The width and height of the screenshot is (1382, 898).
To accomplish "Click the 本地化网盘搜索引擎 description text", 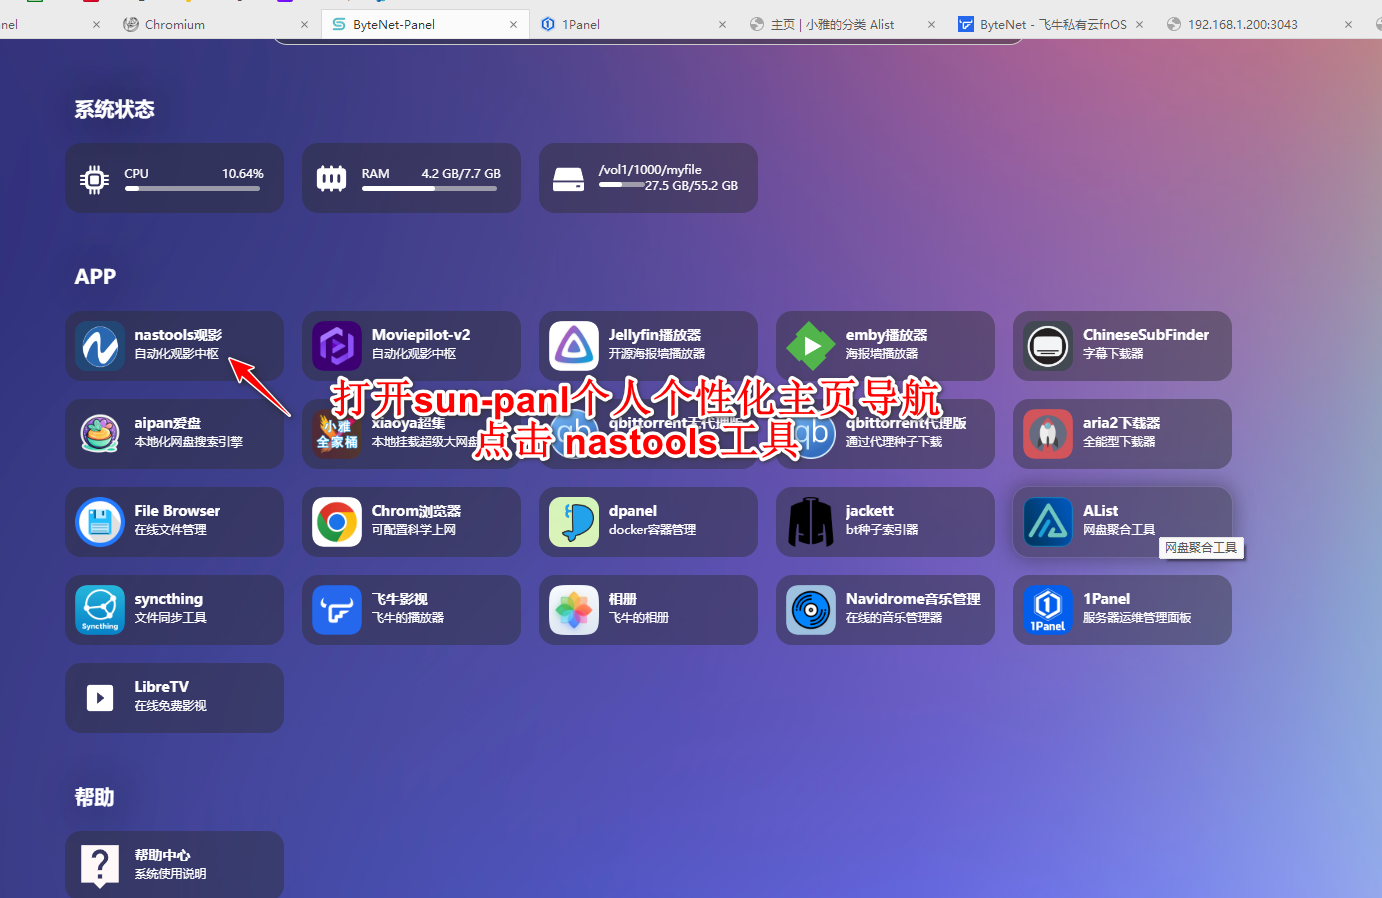I will click(189, 442).
